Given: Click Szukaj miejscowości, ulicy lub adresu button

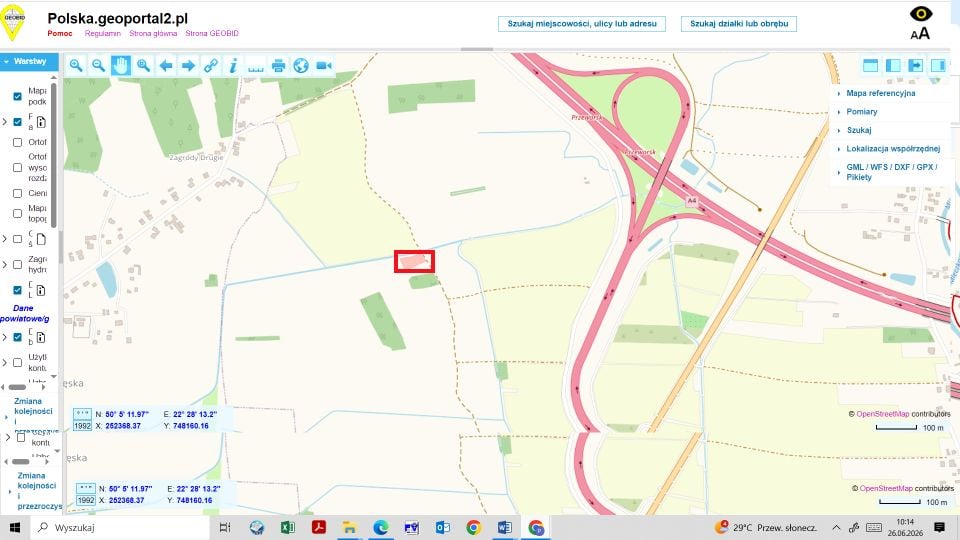Looking at the screenshot, I should [x=582, y=24].
